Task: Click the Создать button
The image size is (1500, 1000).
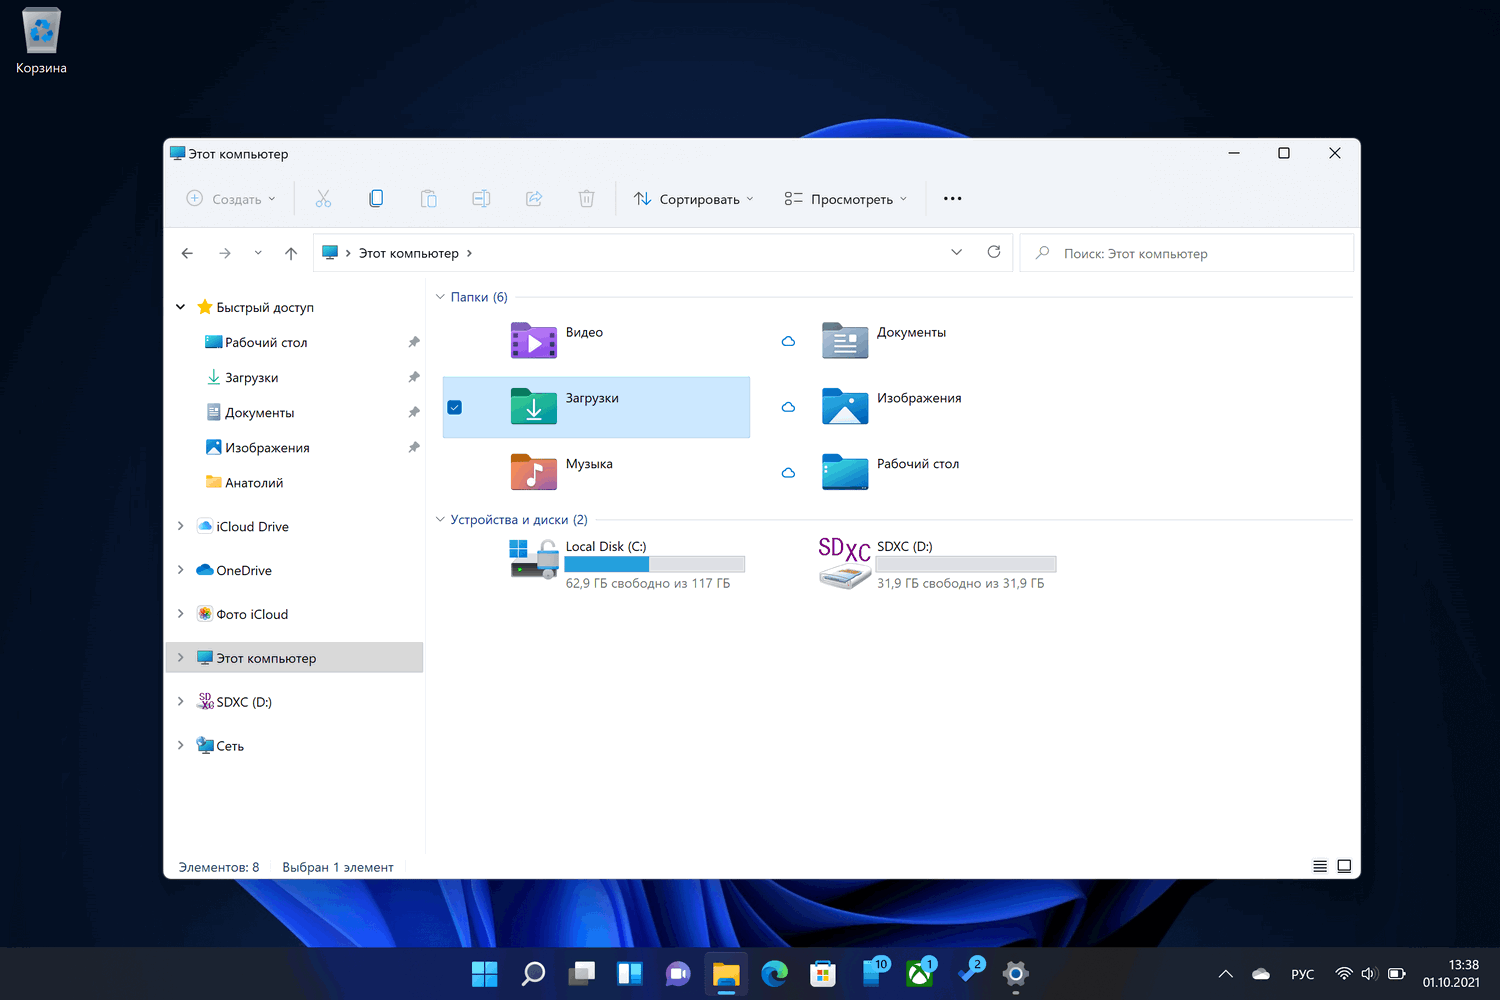Action: pos(231,199)
